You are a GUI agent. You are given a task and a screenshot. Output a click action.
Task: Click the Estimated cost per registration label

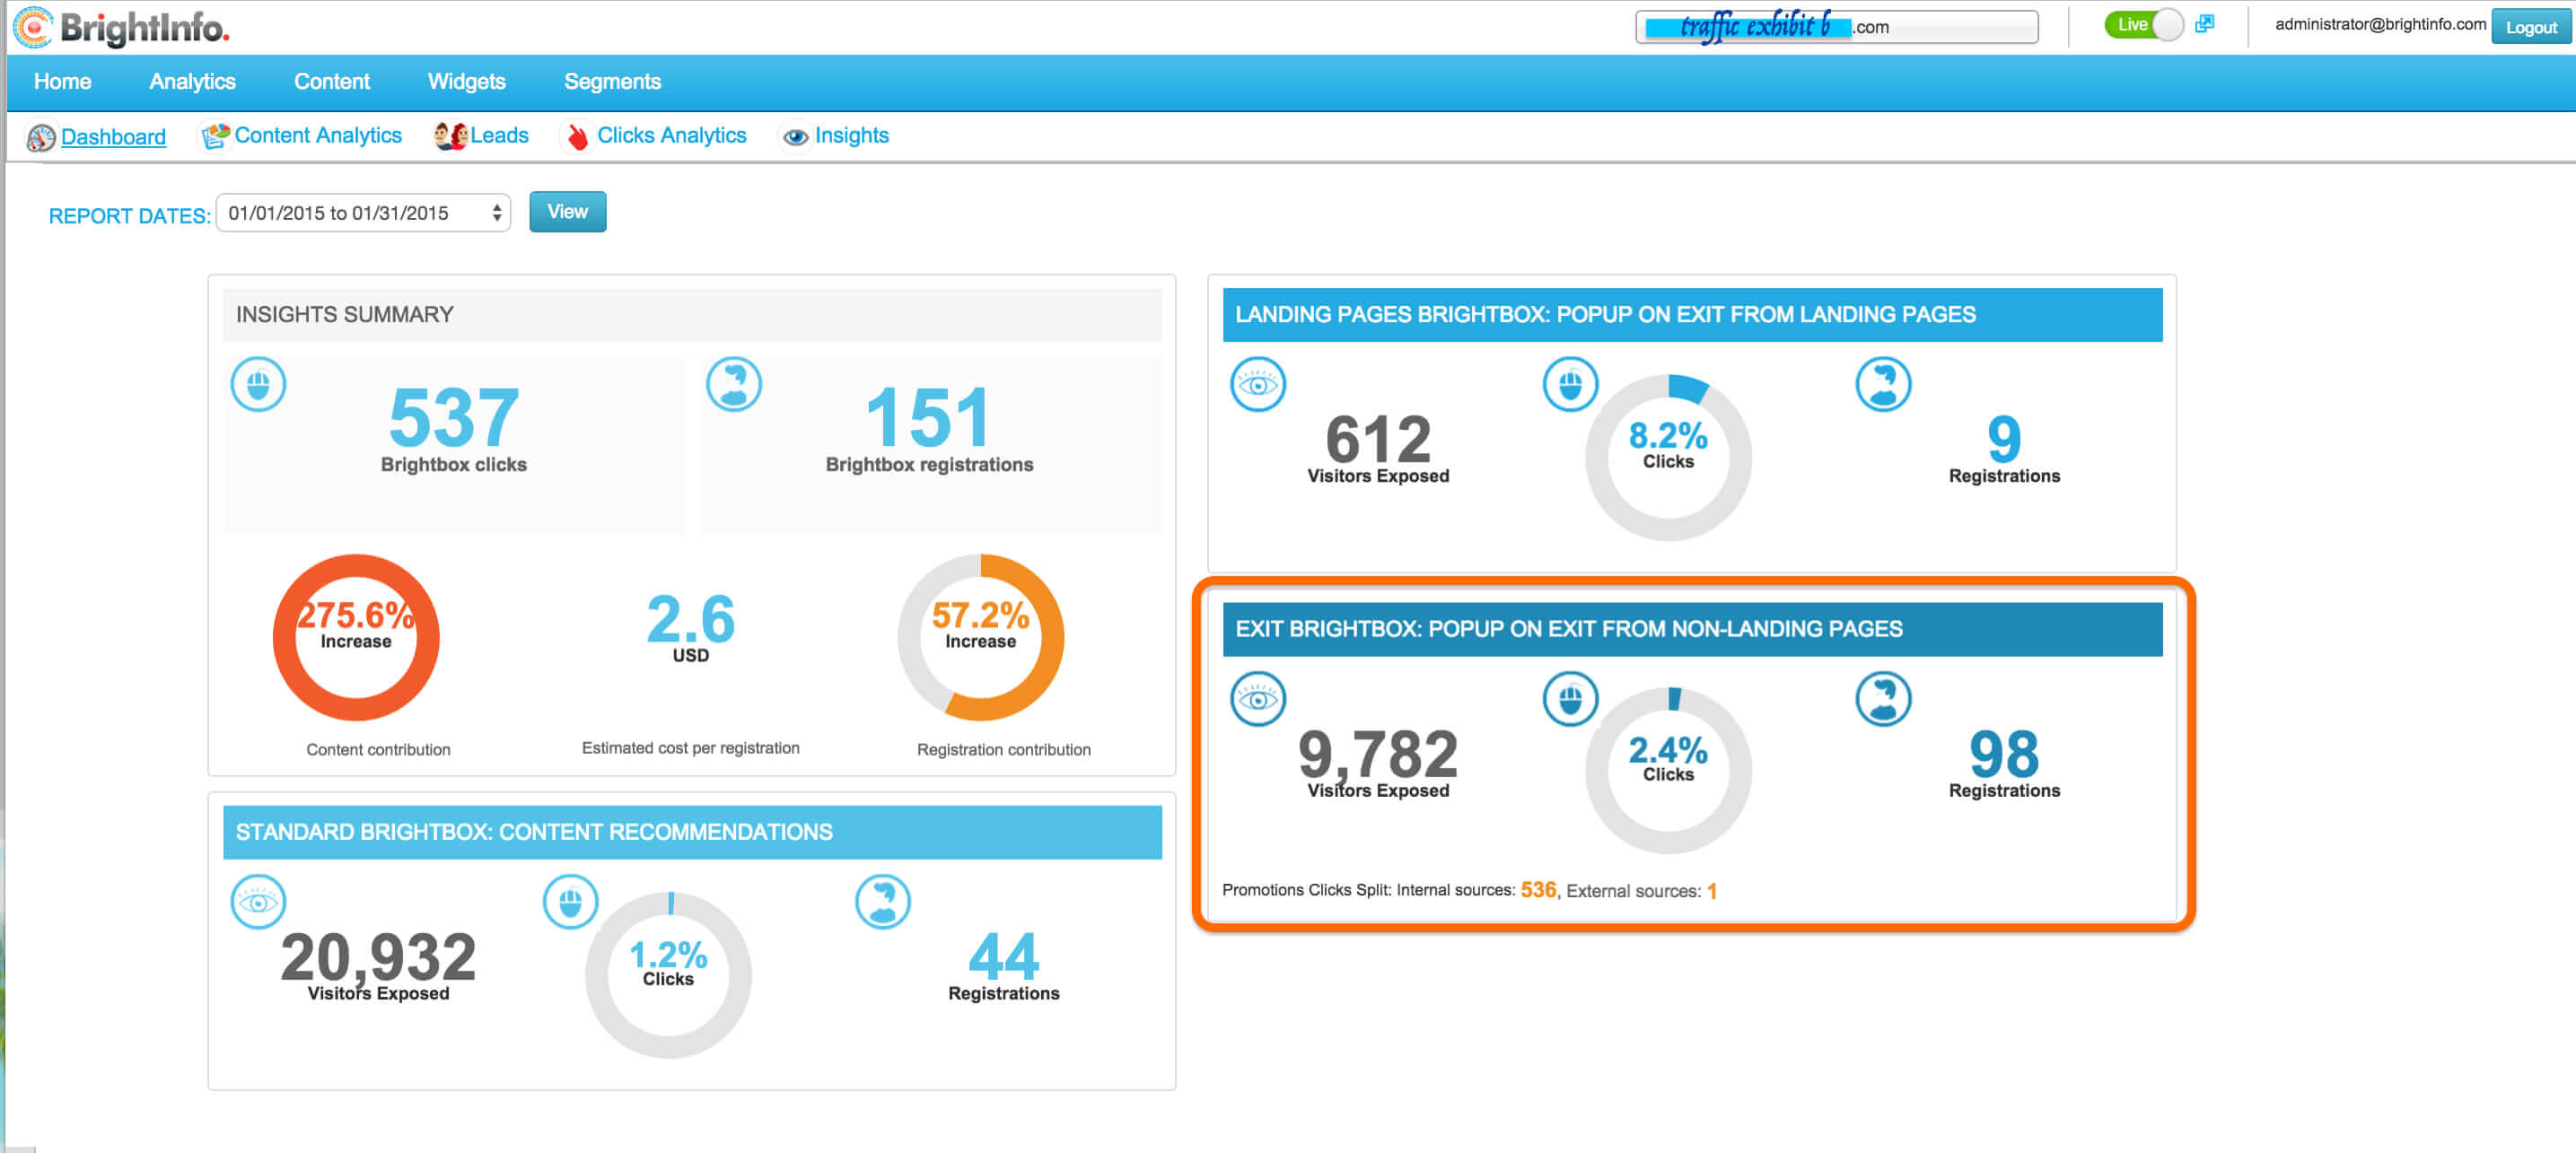(x=690, y=748)
